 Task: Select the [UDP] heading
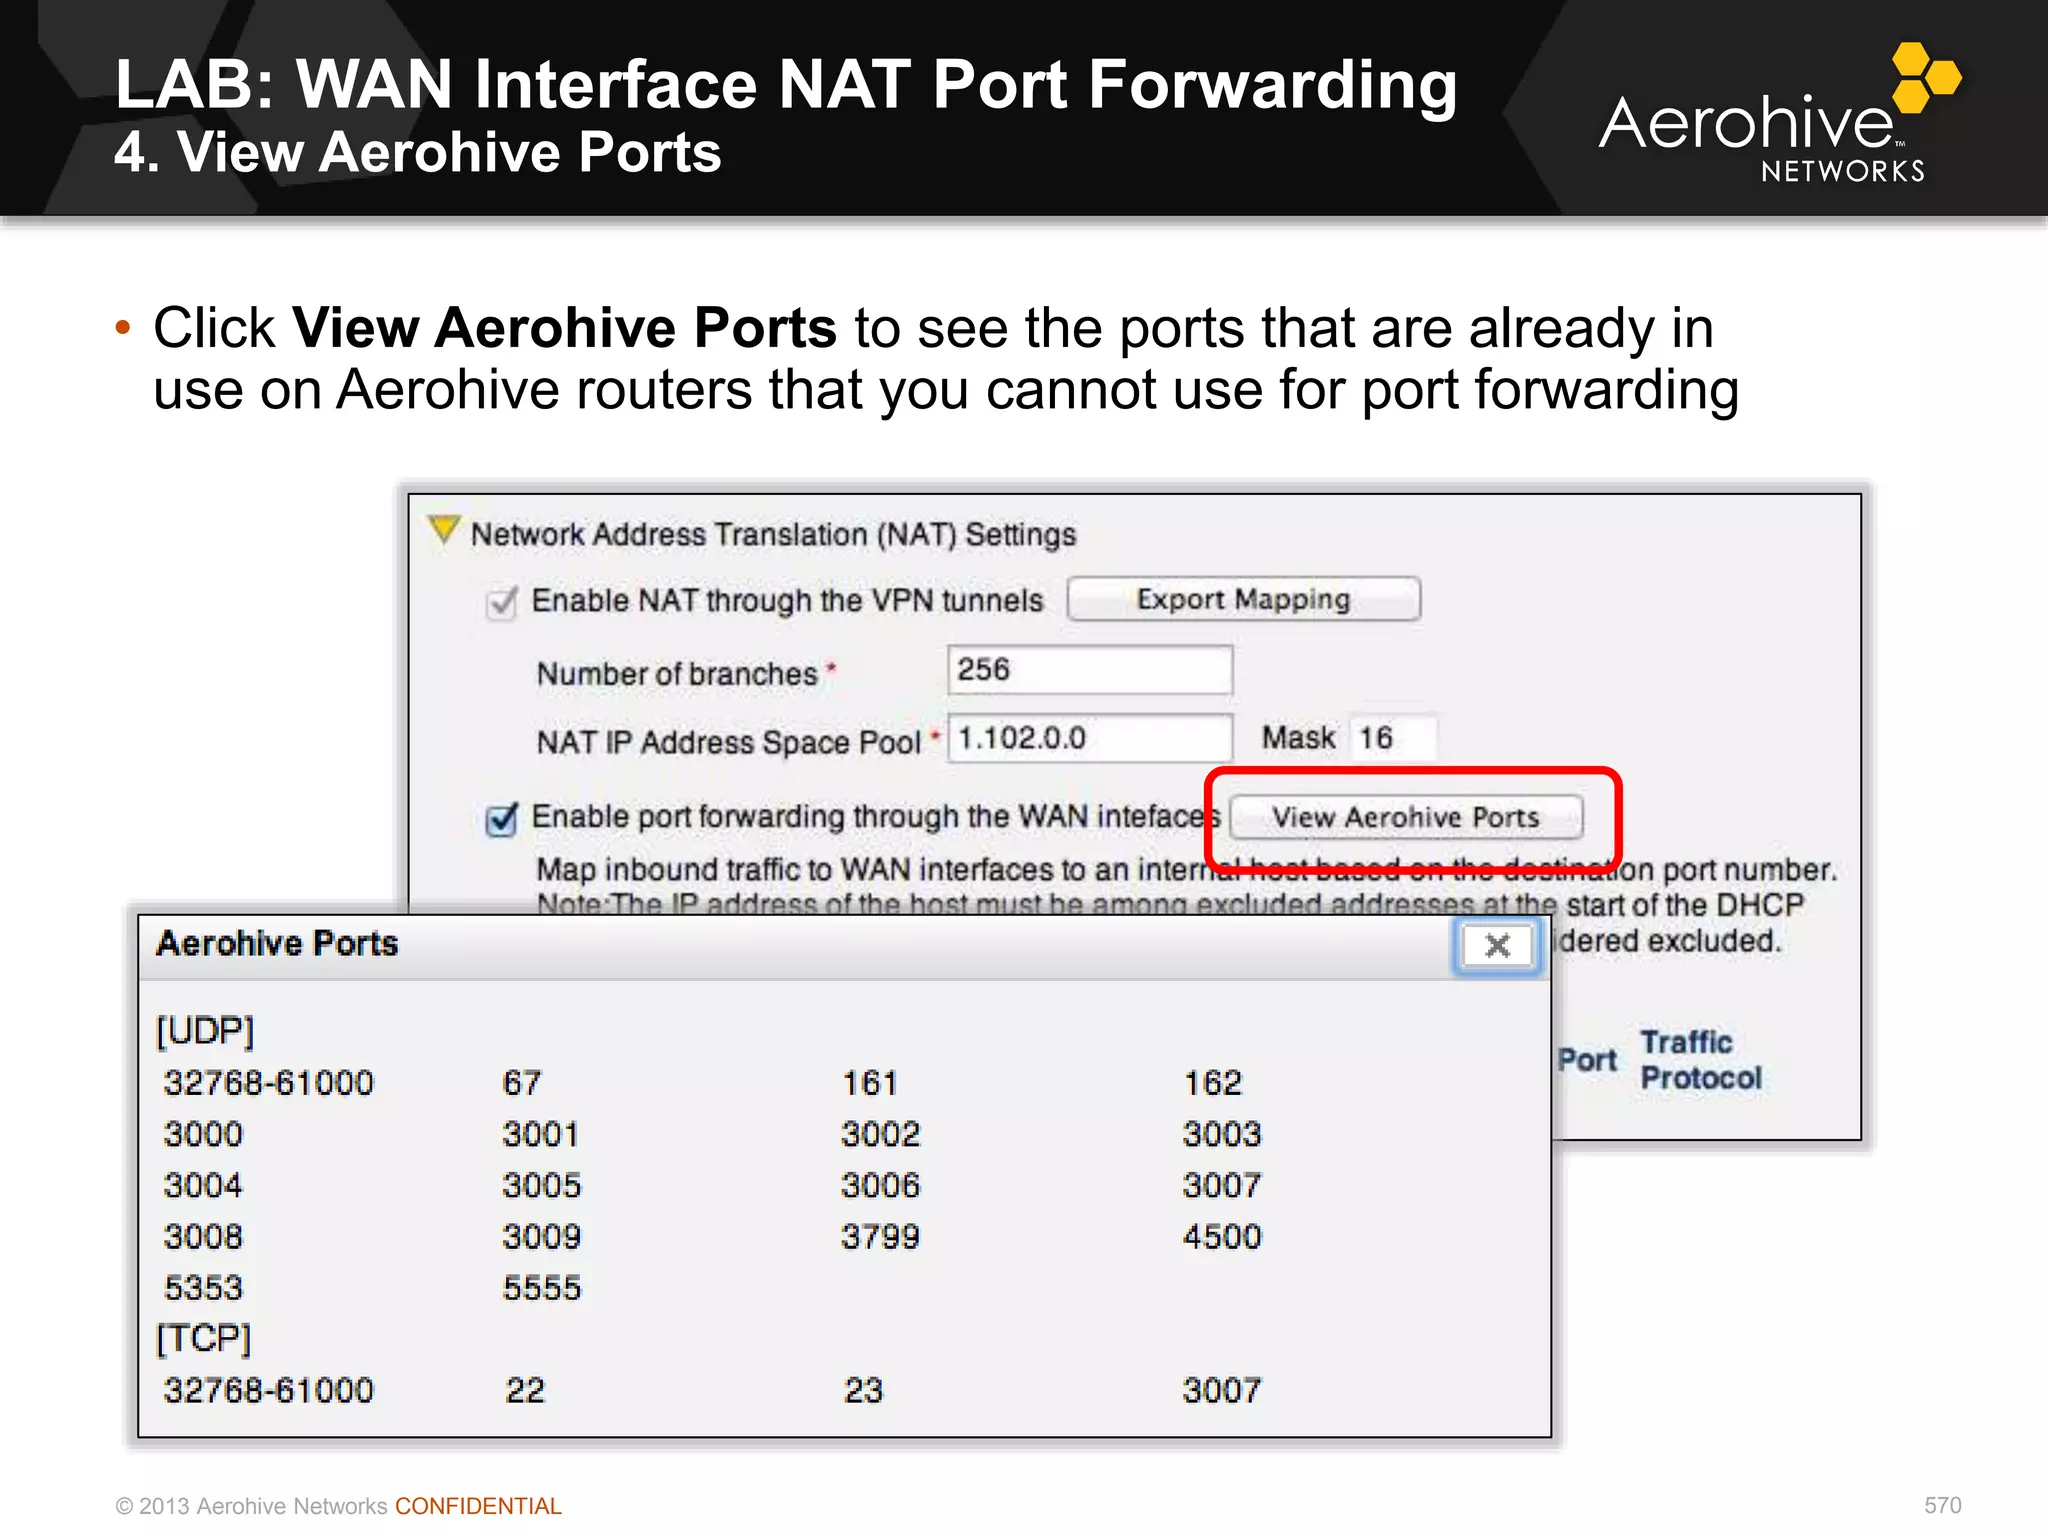coord(205,1030)
